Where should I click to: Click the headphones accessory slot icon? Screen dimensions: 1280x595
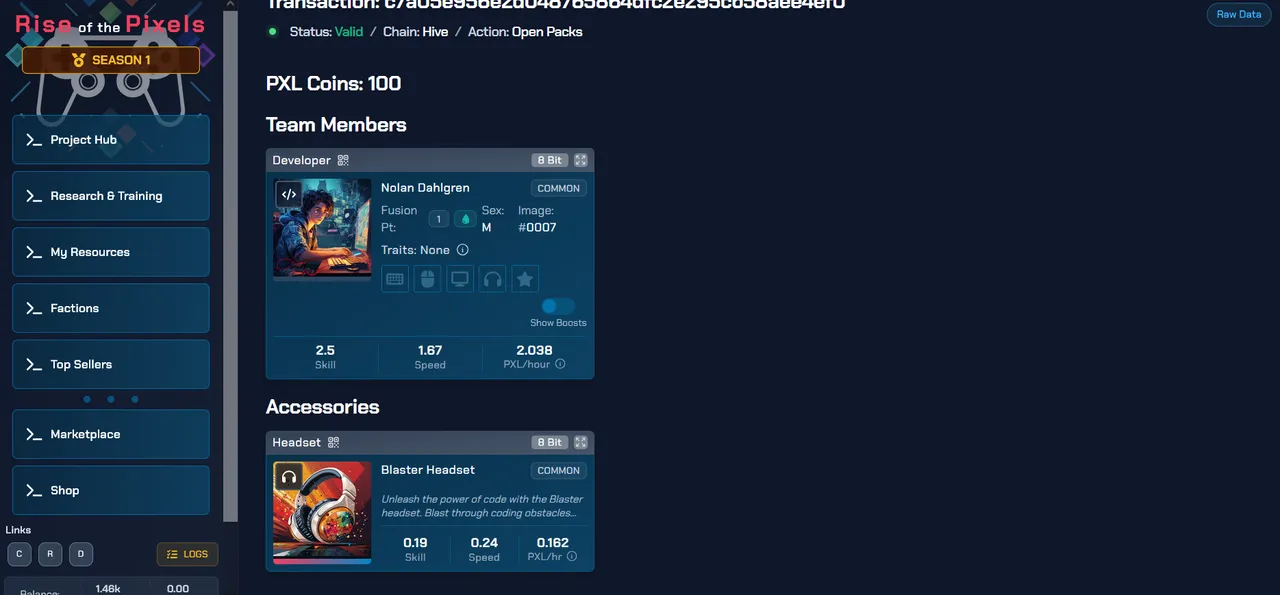coord(492,279)
